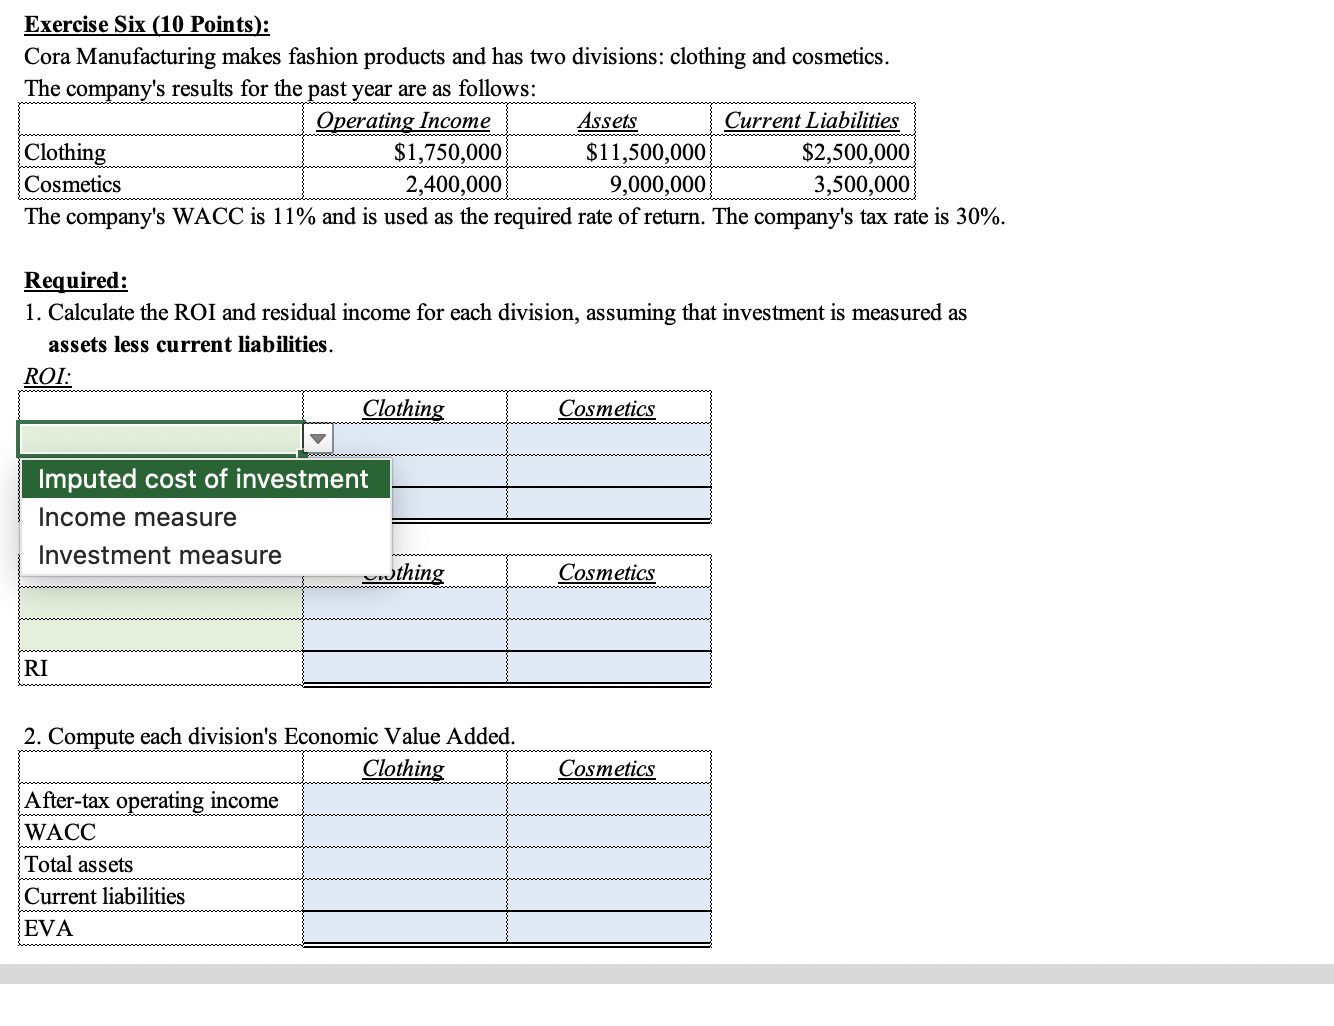Click the 'Clothing' header in the ROI table
Image resolution: width=1334 pixels, height=1026 pixels.
tap(403, 408)
